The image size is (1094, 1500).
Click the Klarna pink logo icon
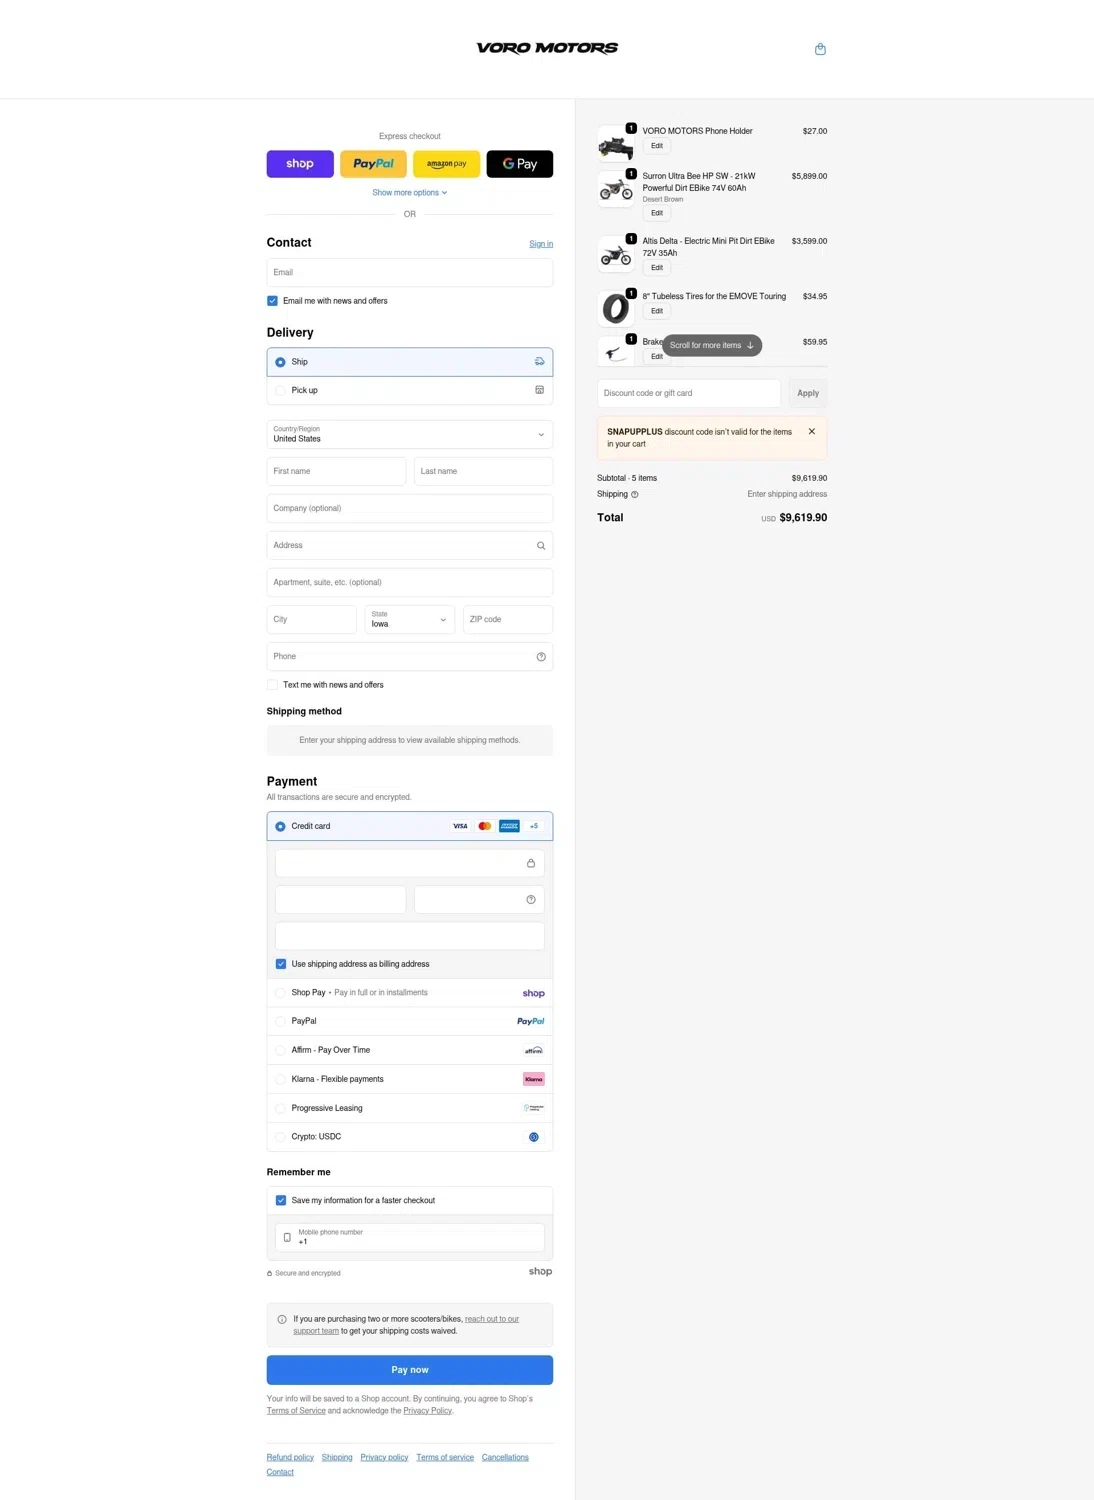(x=534, y=1079)
